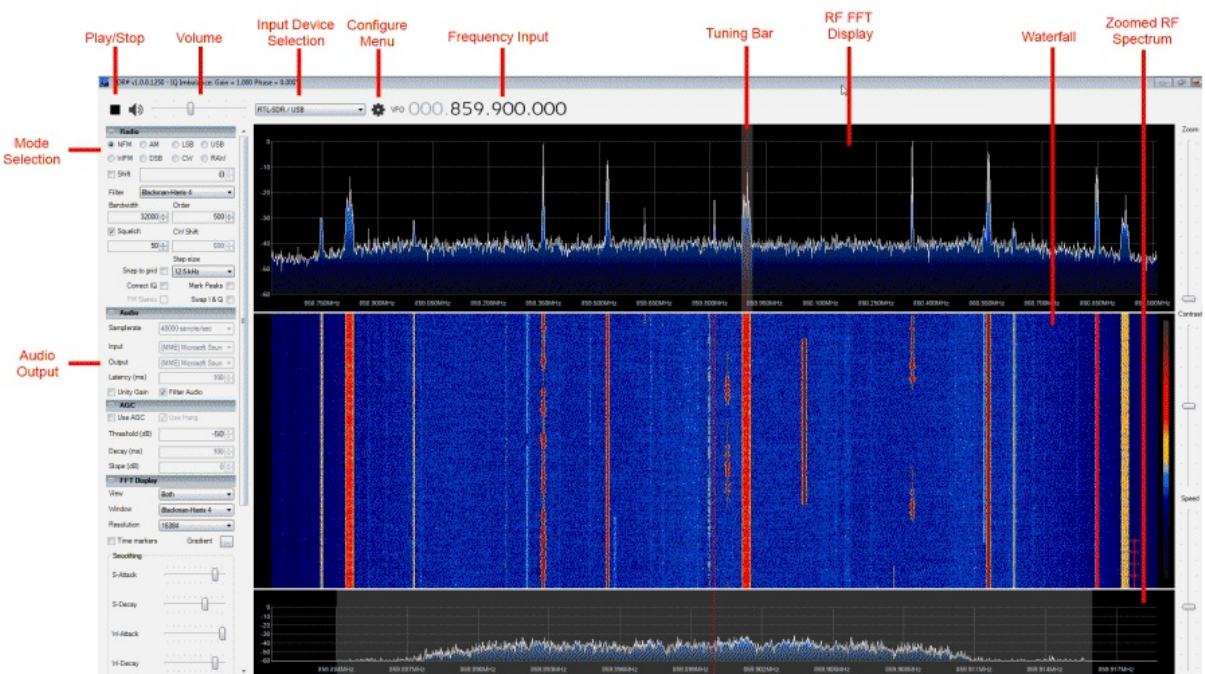Screen dimensions: 1205x674
Task: Open the FFT Window function dropdown
Action: (196, 509)
